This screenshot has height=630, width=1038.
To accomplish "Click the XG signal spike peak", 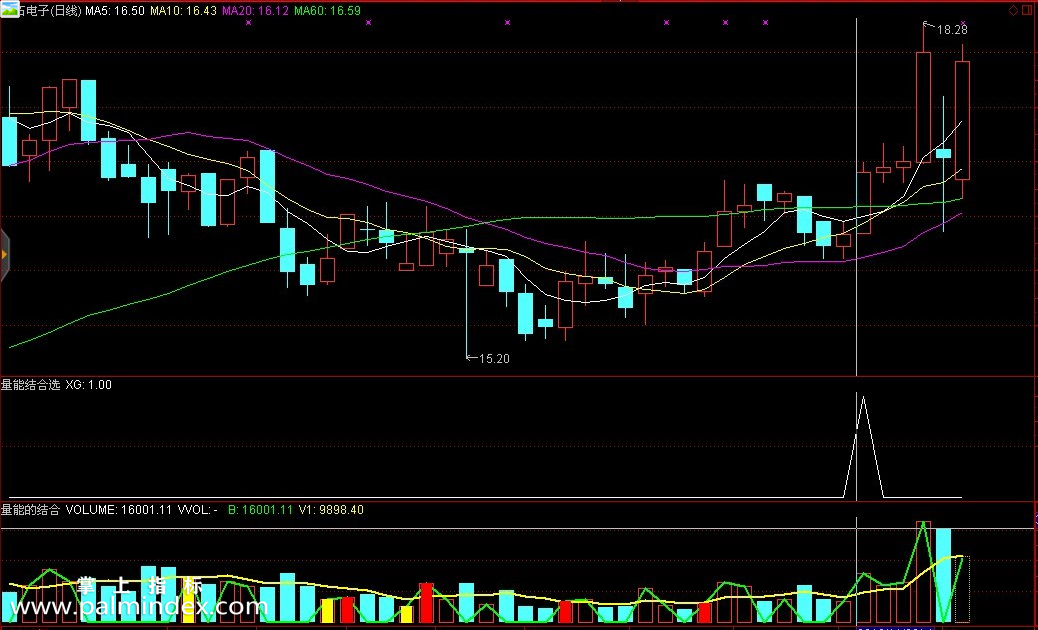I will [863, 396].
